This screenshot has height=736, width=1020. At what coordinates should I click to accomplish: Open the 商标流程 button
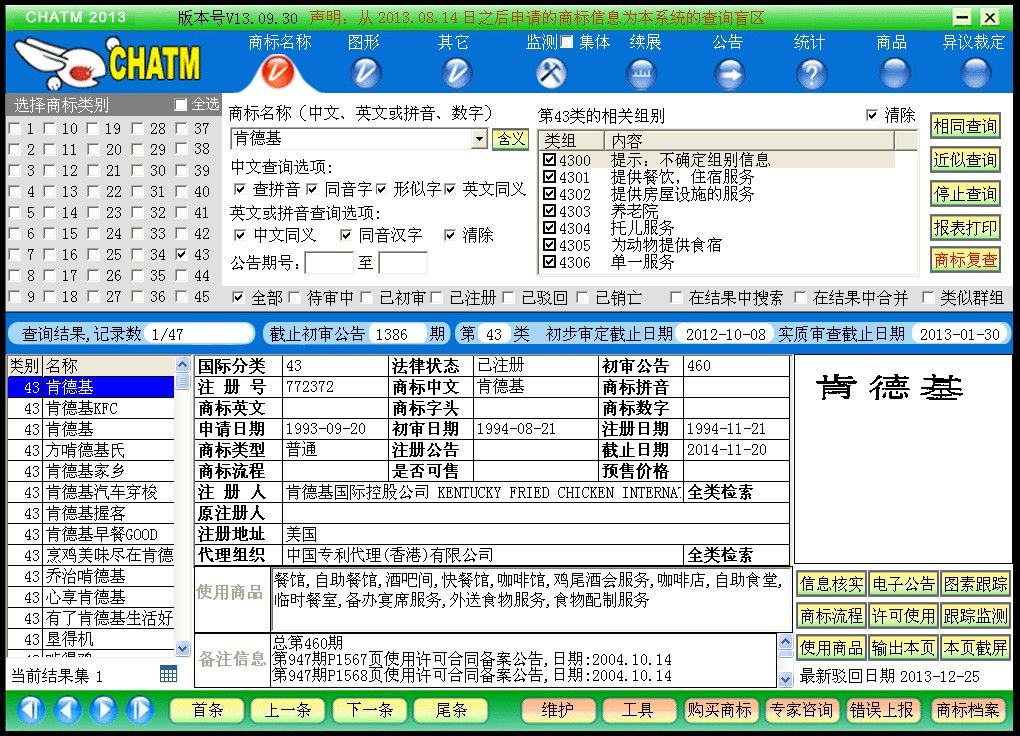831,616
